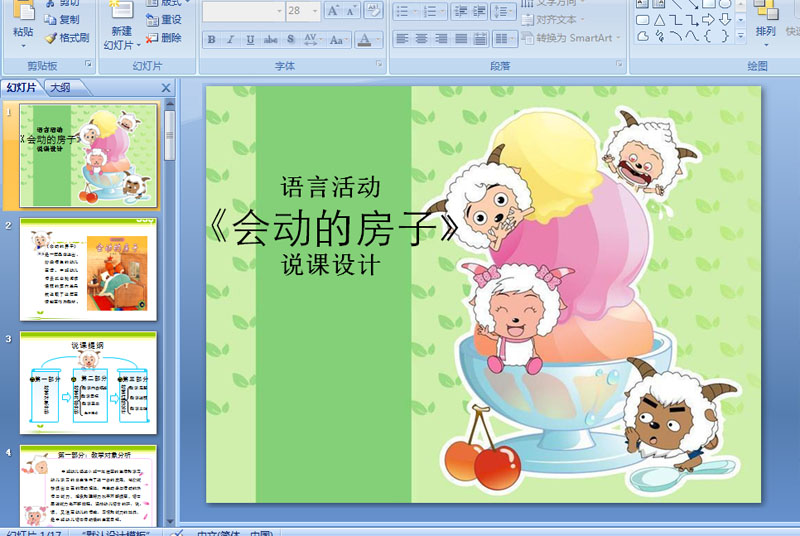
Task: Select the Right Arrow shape
Action: coord(708,20)
